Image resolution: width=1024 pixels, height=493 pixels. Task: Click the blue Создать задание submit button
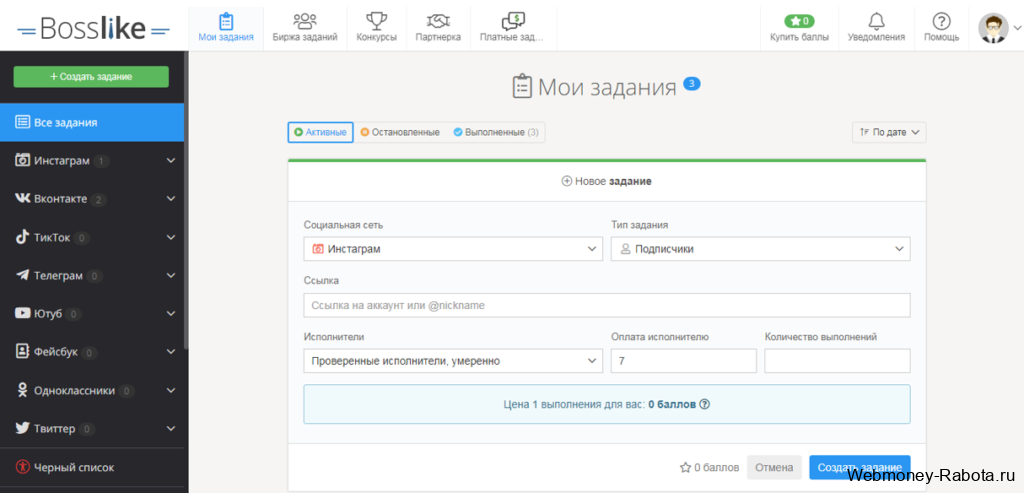pyautogui.click(x=859, y=468)
